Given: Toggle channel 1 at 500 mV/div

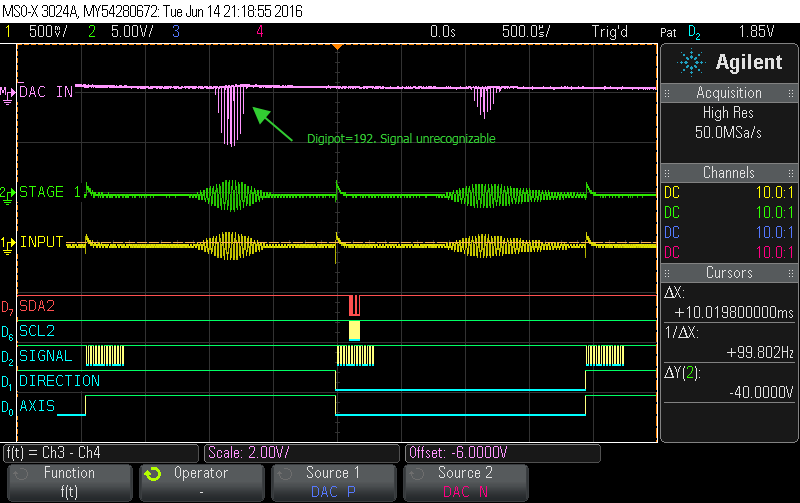Looking at the screenshot, I should coord(42,32).
